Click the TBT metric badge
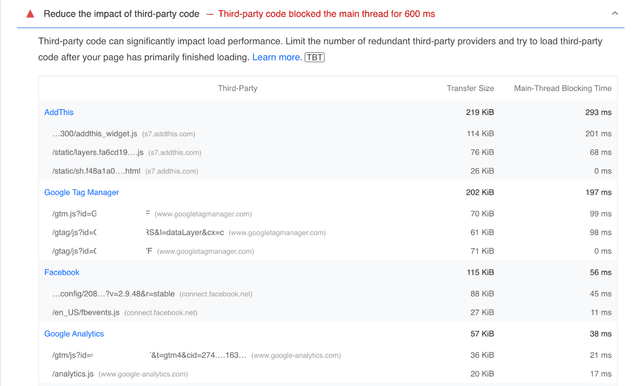 [315, 58]
